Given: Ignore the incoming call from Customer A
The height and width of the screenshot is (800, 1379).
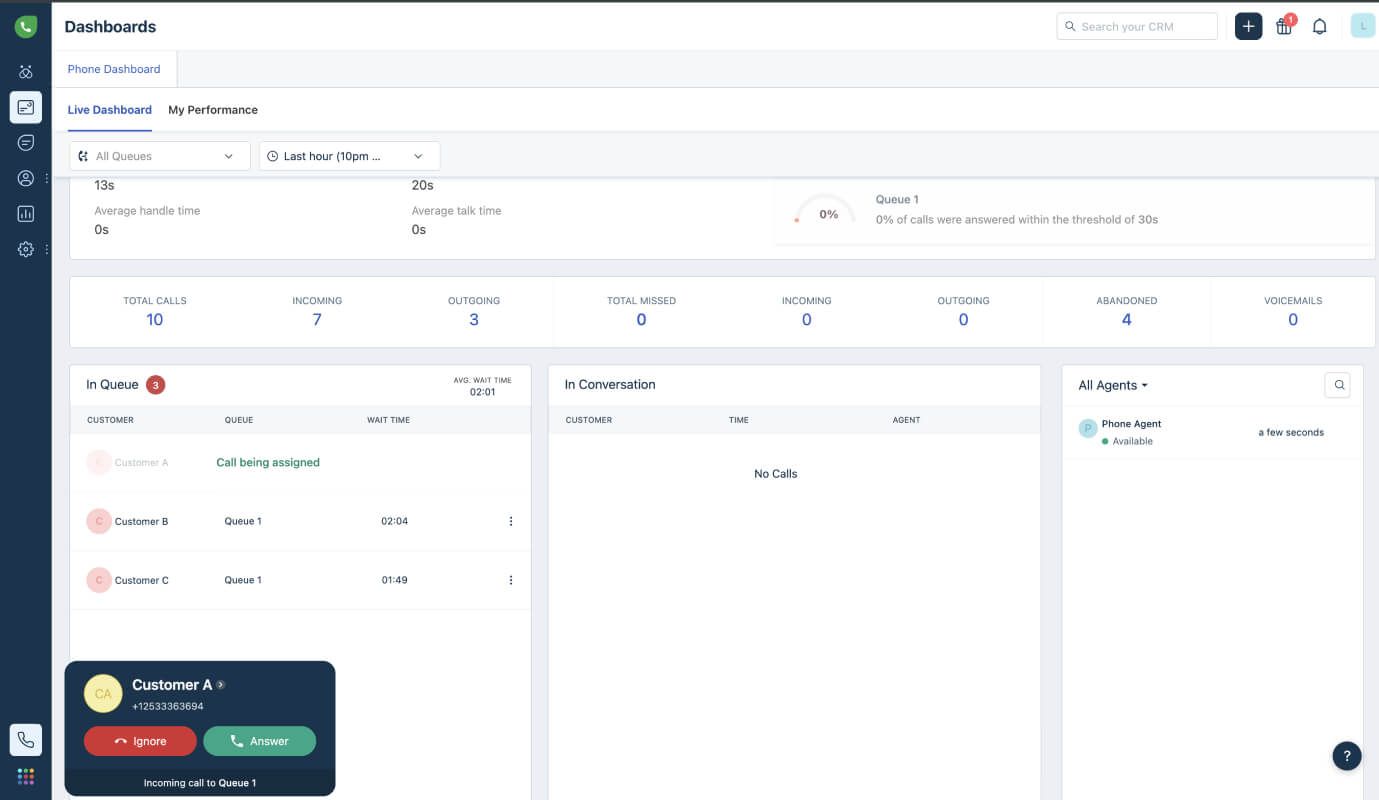Looking at the screenshot, I should pyautogui.click(x=140, y=741).
